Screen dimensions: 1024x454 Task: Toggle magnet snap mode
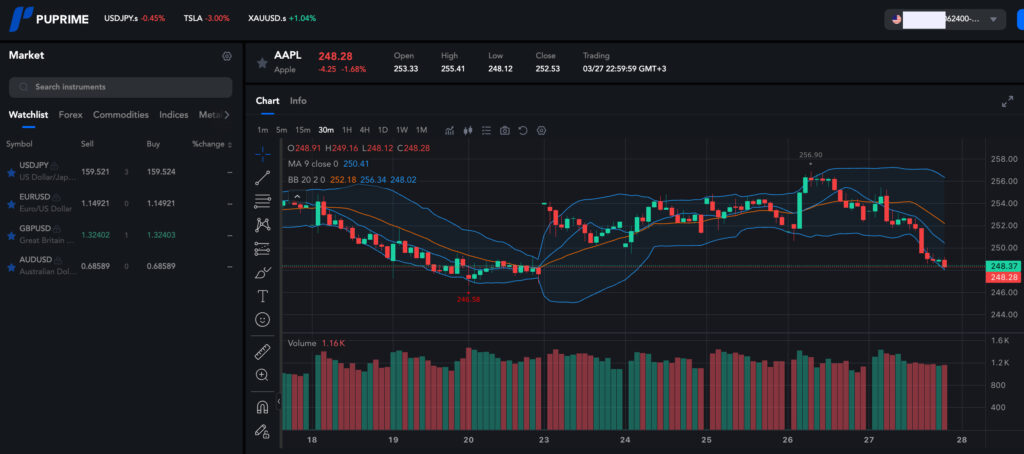point(263,407)
